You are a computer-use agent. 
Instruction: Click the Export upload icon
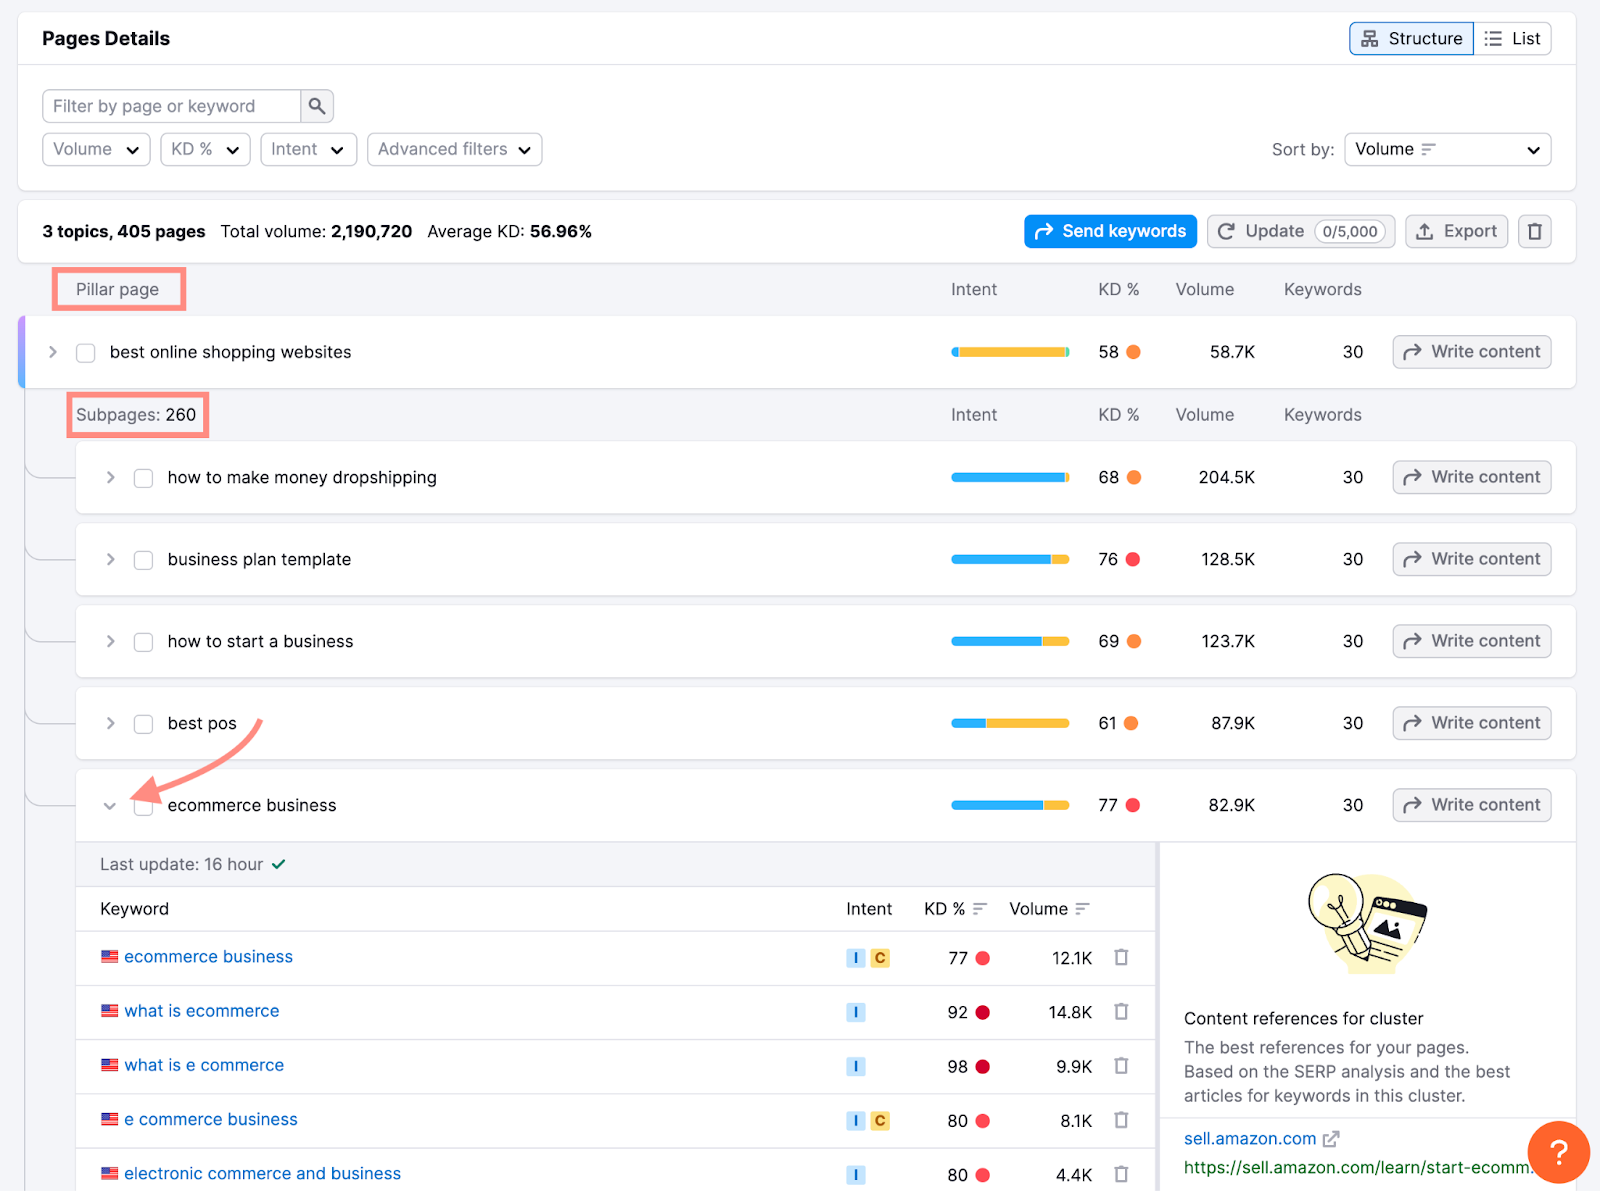pos(1426,231)
